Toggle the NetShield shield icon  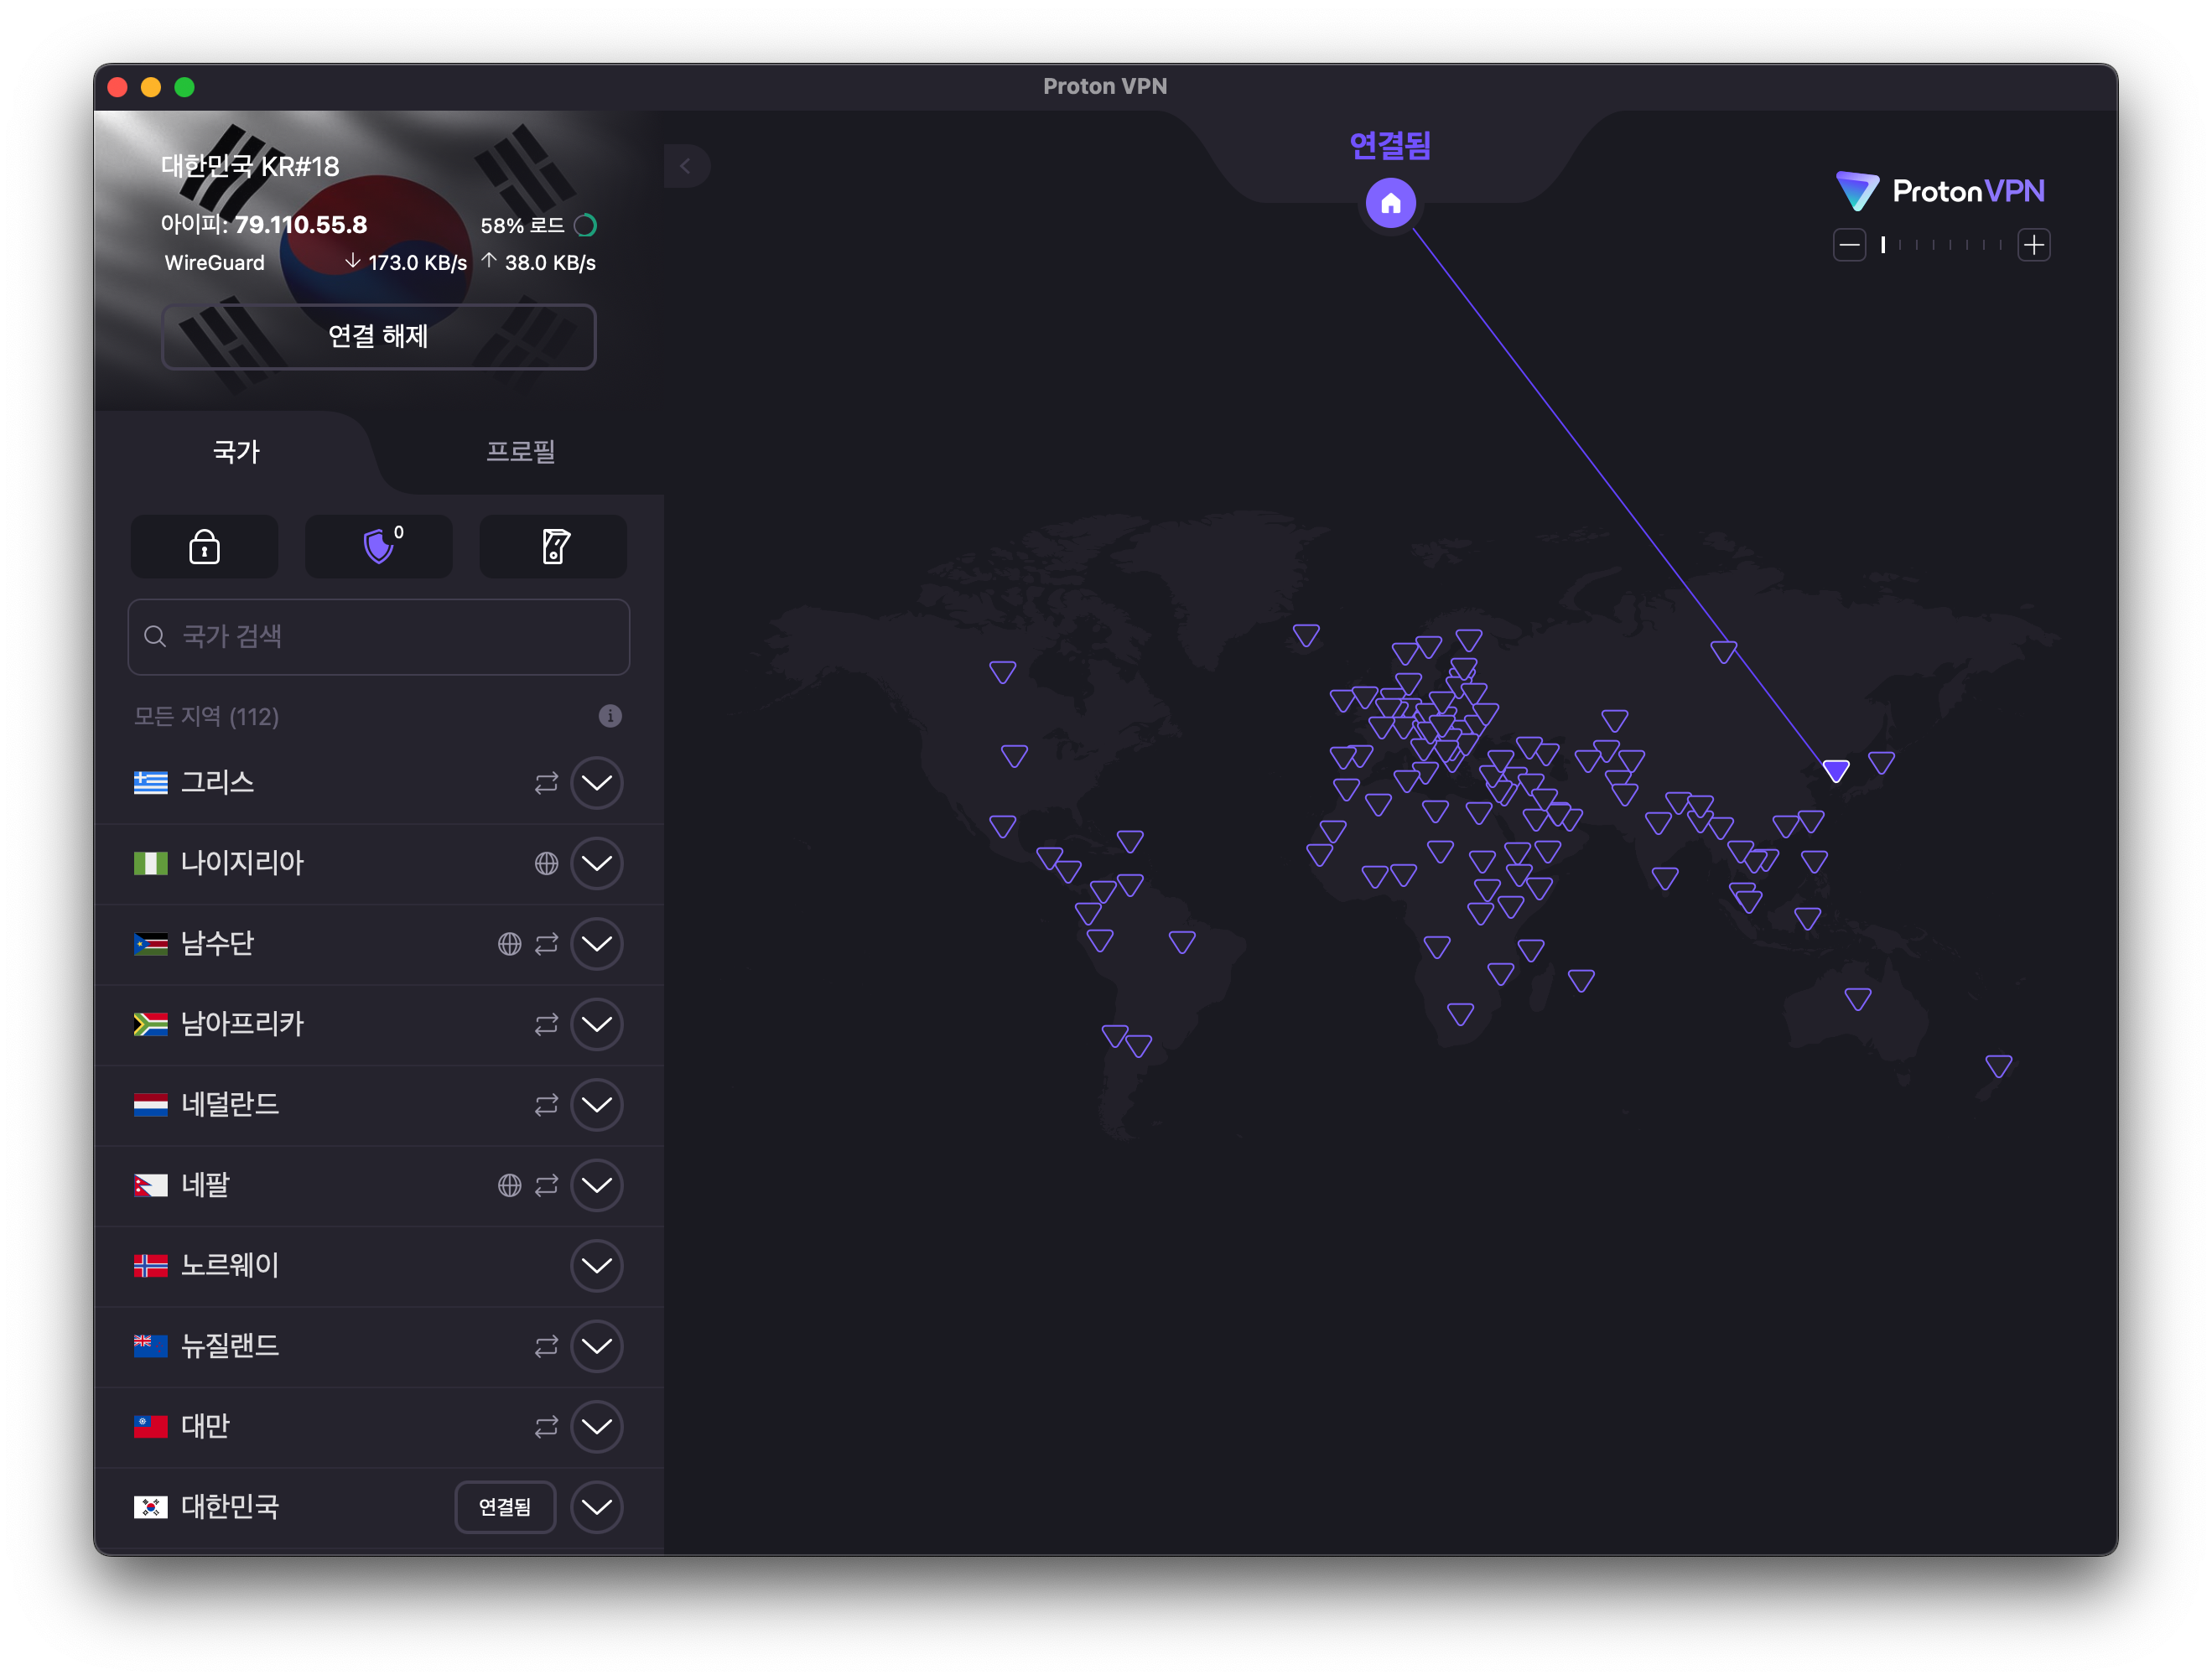tap(378, 547)
